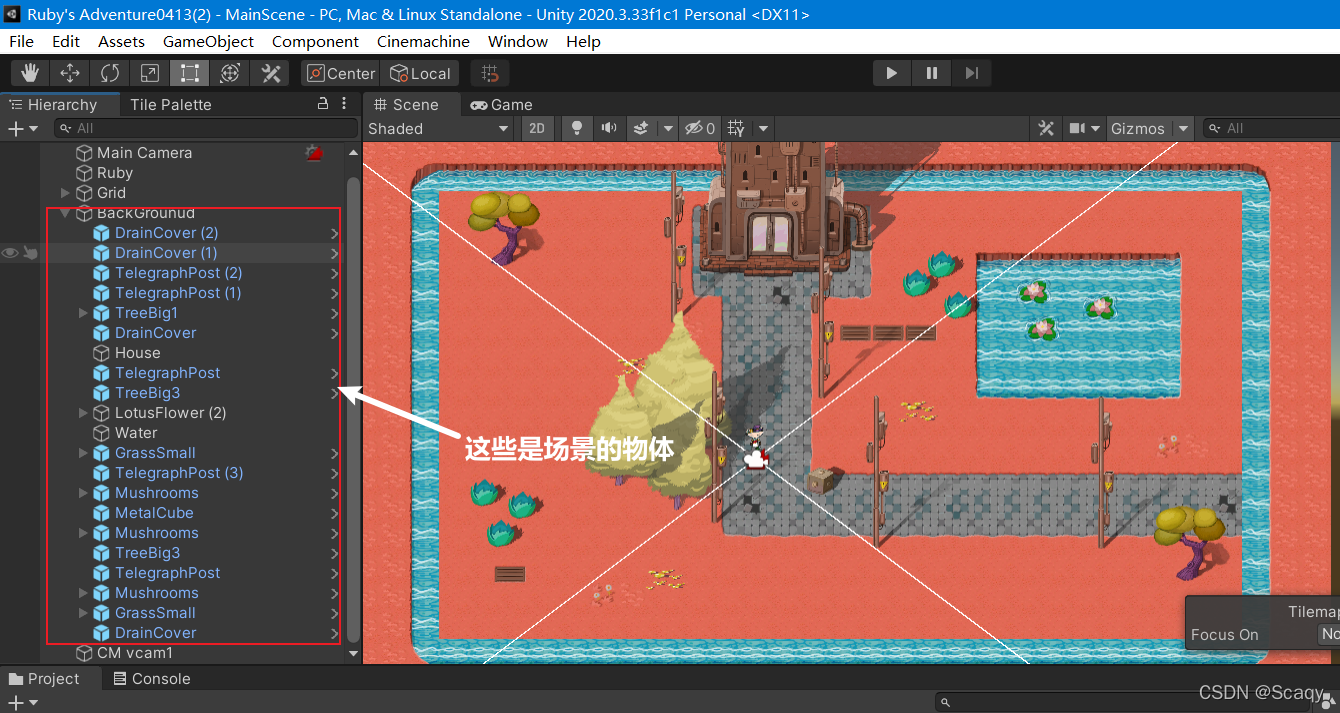Toggle picking hand icon for DrainCover (1)
This screenshot has height=713, width=1340.
[30, 253]
